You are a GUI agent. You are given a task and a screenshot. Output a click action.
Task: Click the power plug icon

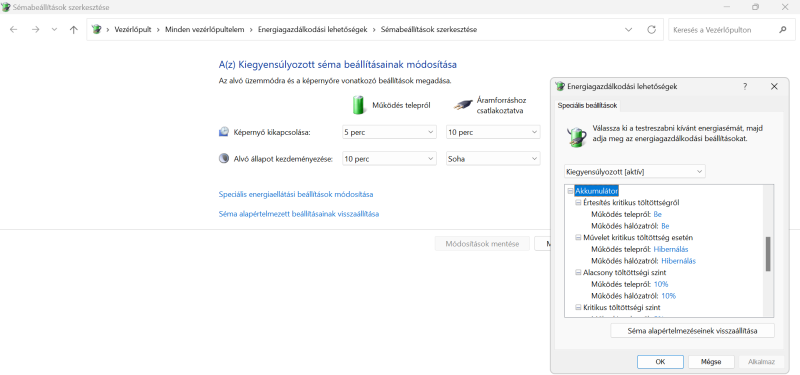(463, 105)
